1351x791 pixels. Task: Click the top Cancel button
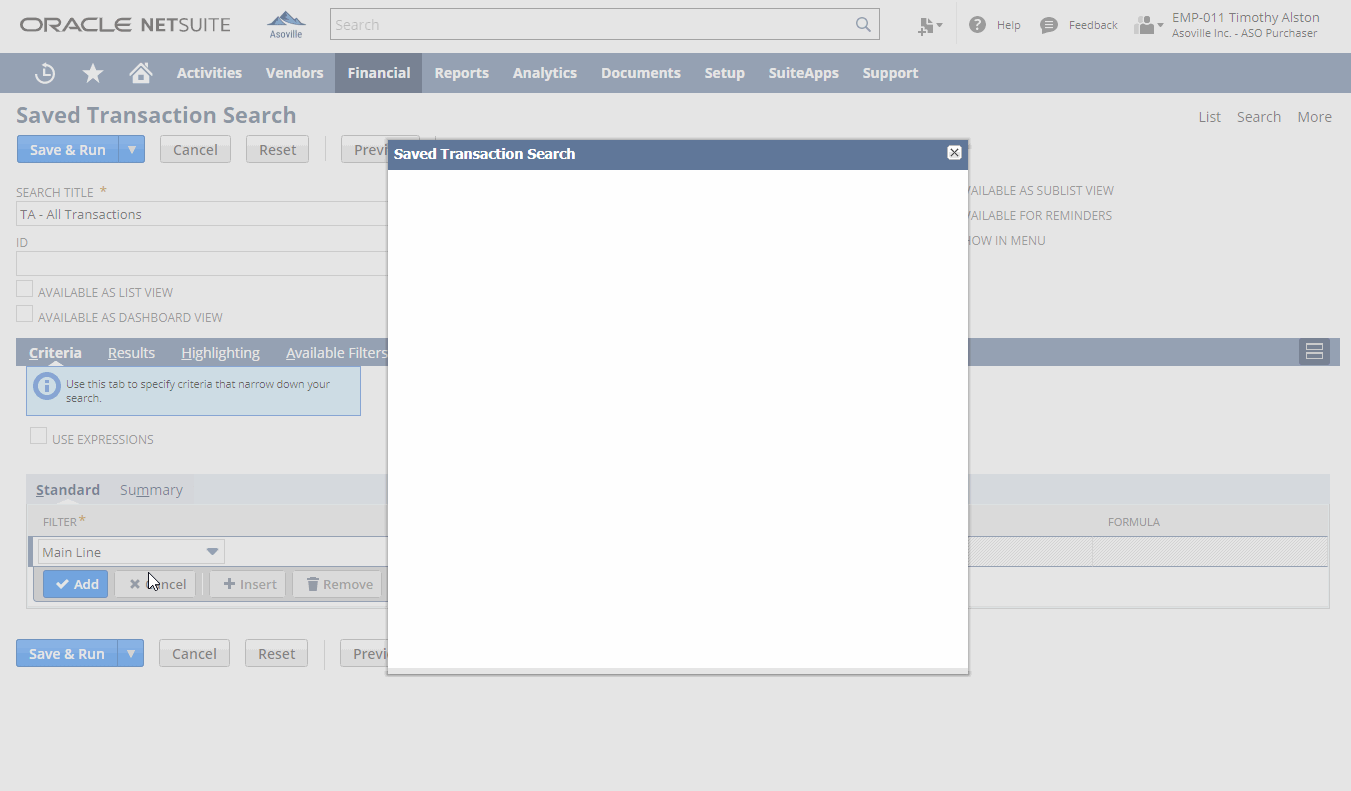[195, 150]
